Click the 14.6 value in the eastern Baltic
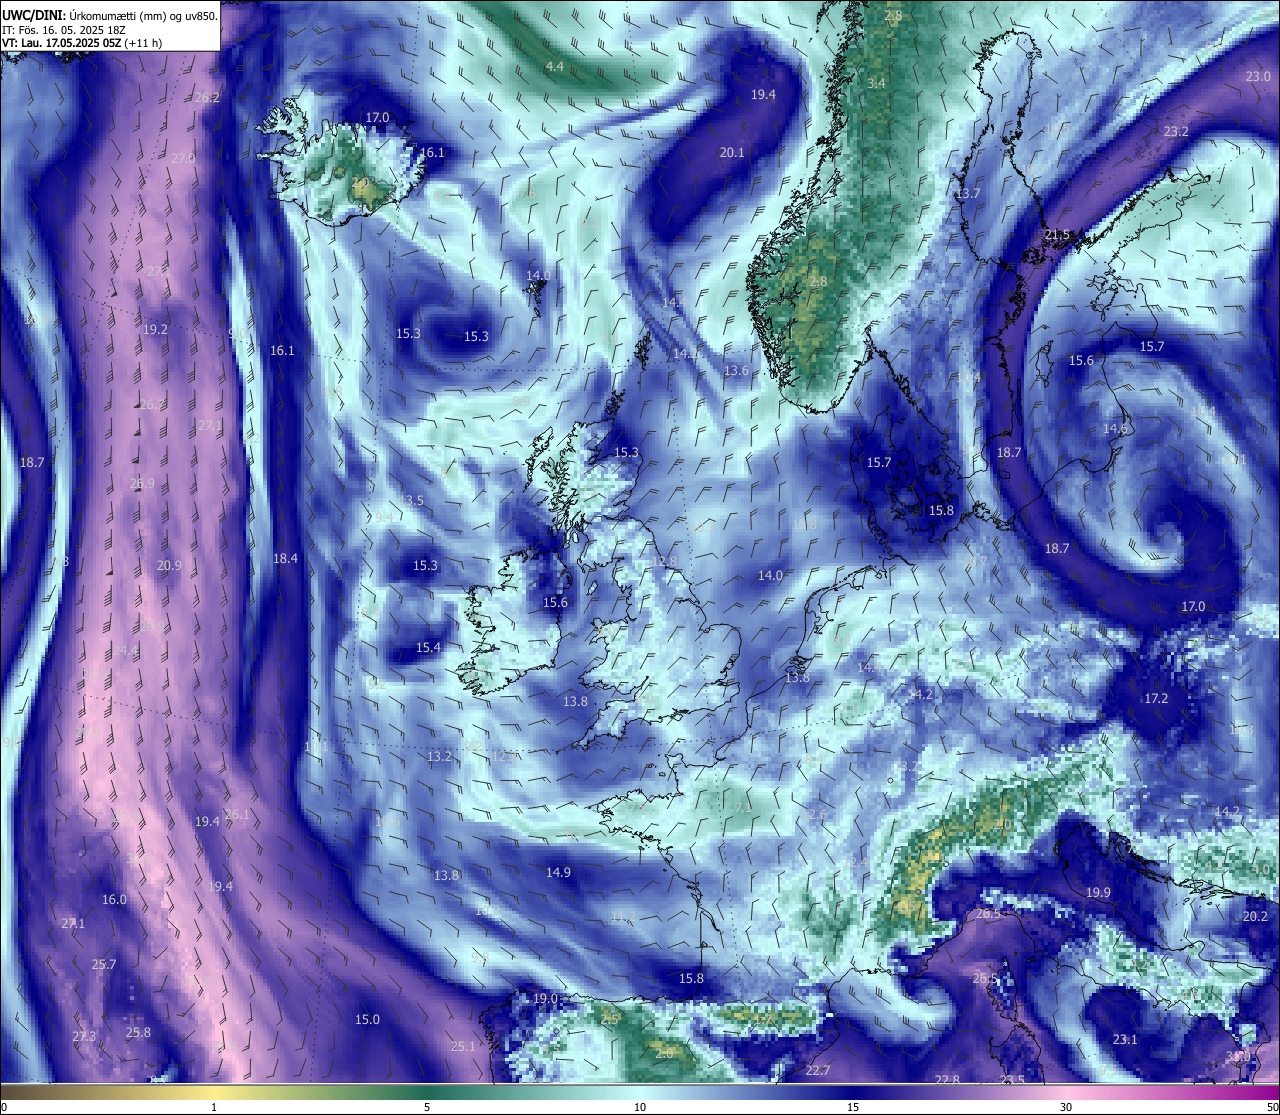Screen dimensions: 1280x1115 coord(1115,429)
